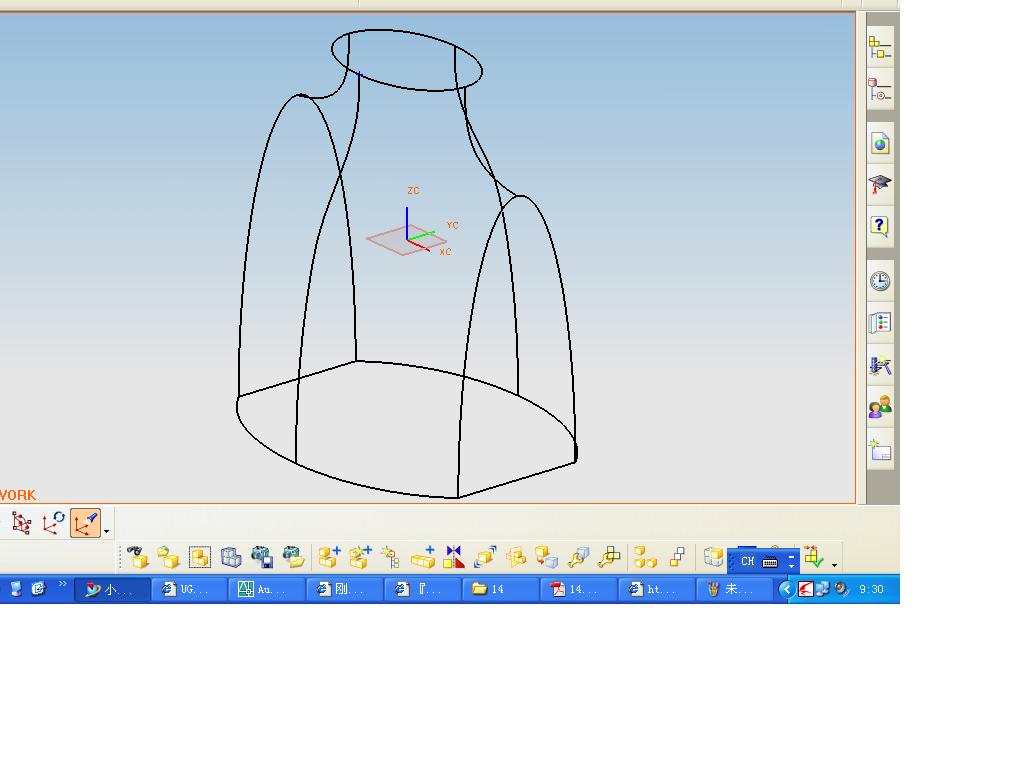The width and height of the screenshot is (1024, 768).
Task: Click the volume speaker tray icon
Action: pyautogui.click(x=840, y=589)
